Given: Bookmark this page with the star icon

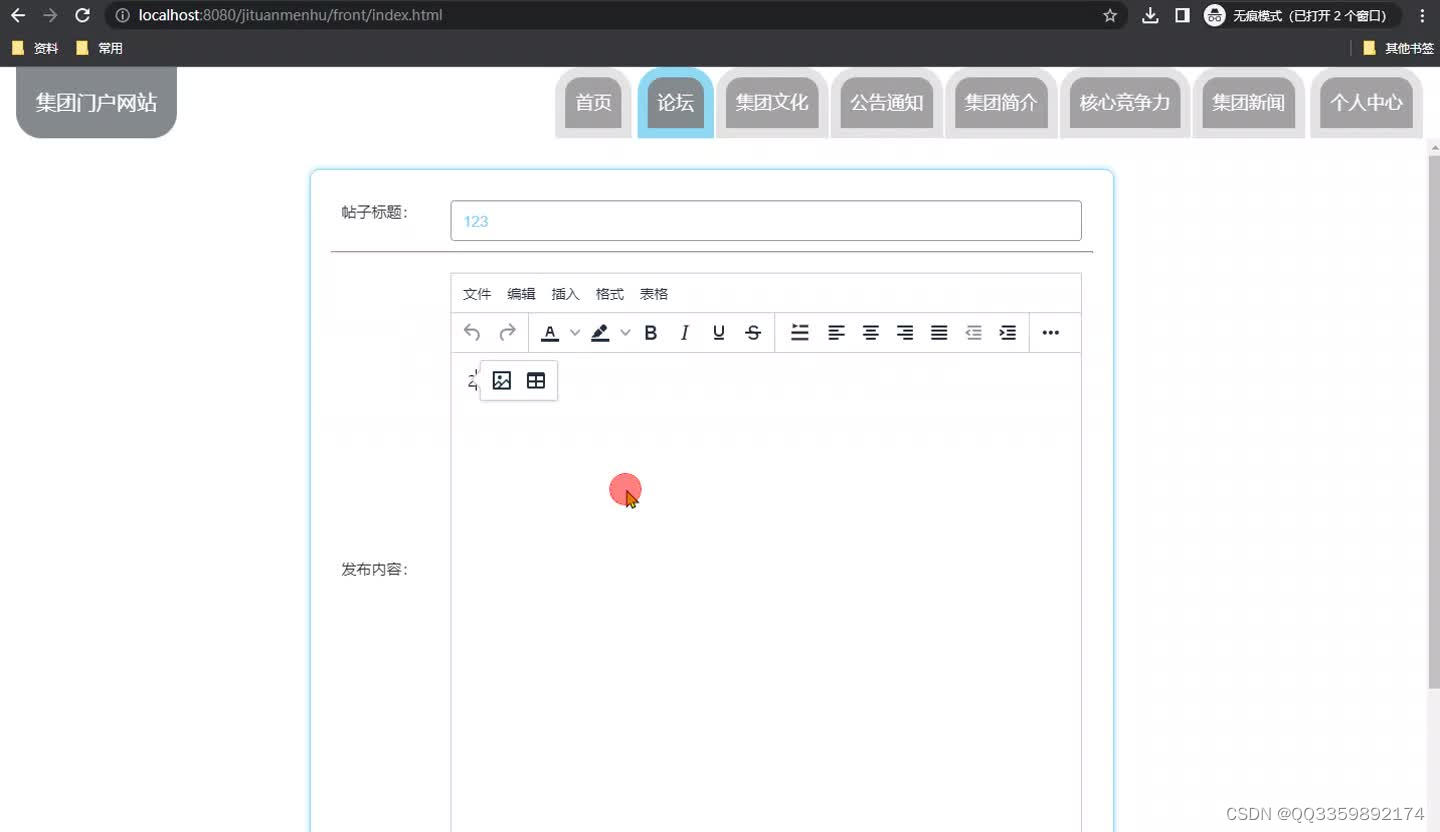Looking at the screenshot, I should point(1110,15).
